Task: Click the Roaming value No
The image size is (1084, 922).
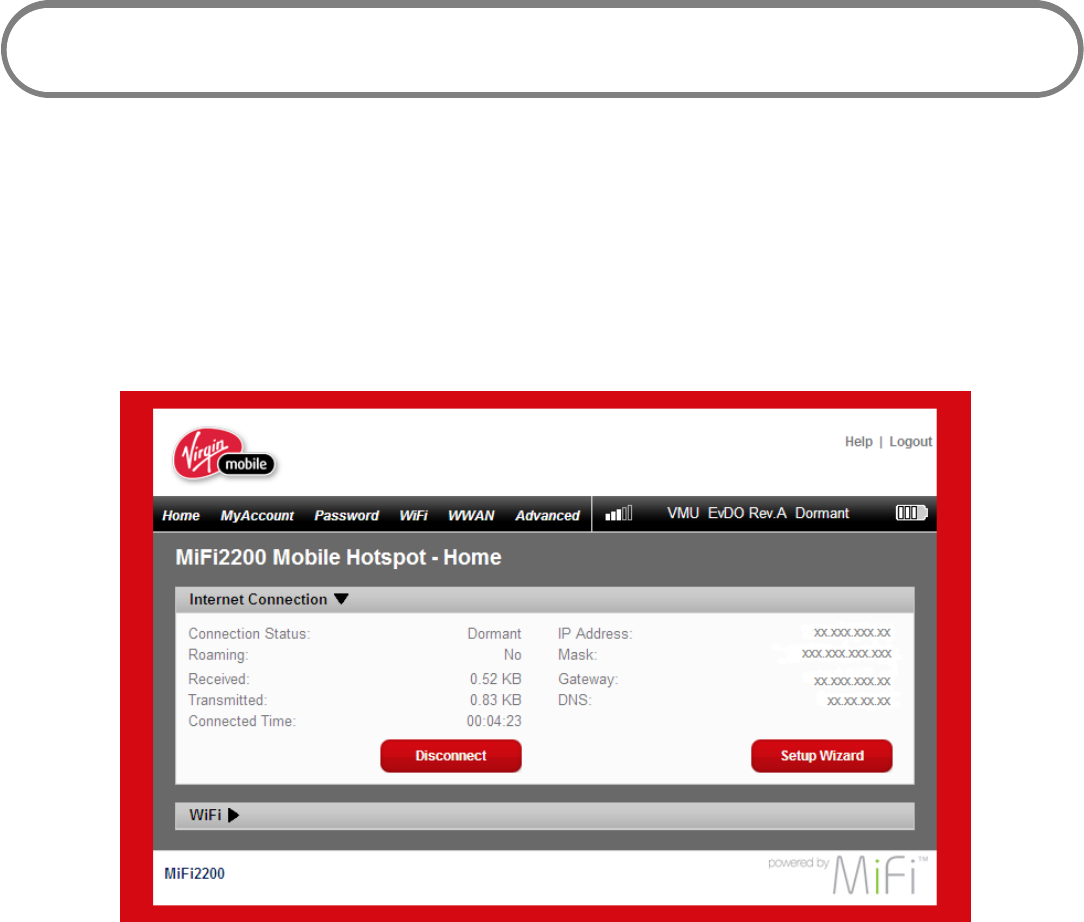Action: 512,655
